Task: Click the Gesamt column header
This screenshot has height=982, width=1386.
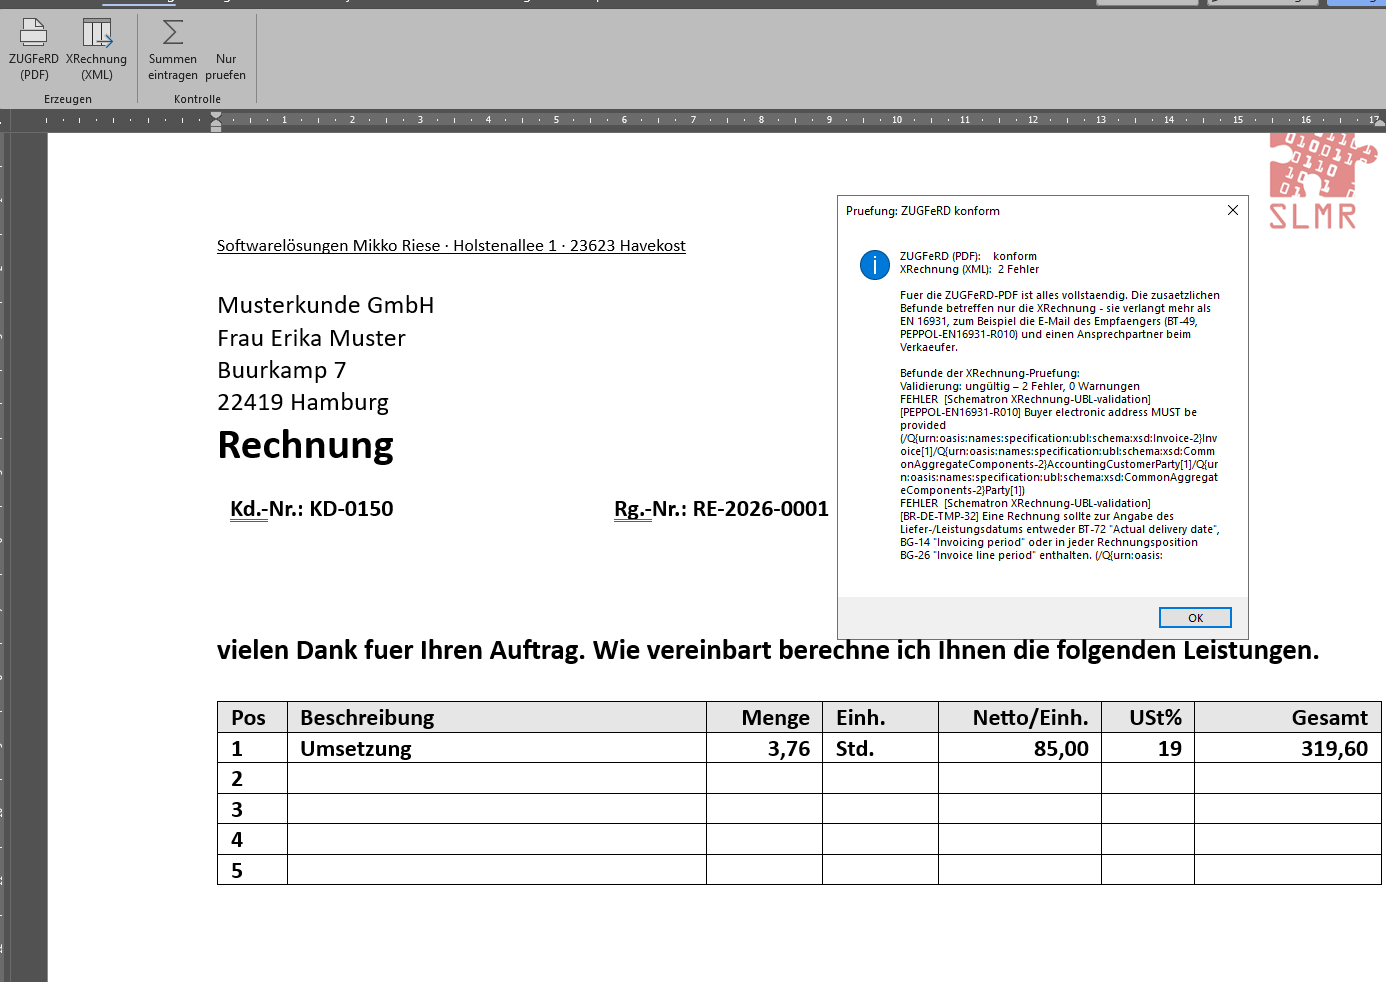Action: click(1288, 717)
